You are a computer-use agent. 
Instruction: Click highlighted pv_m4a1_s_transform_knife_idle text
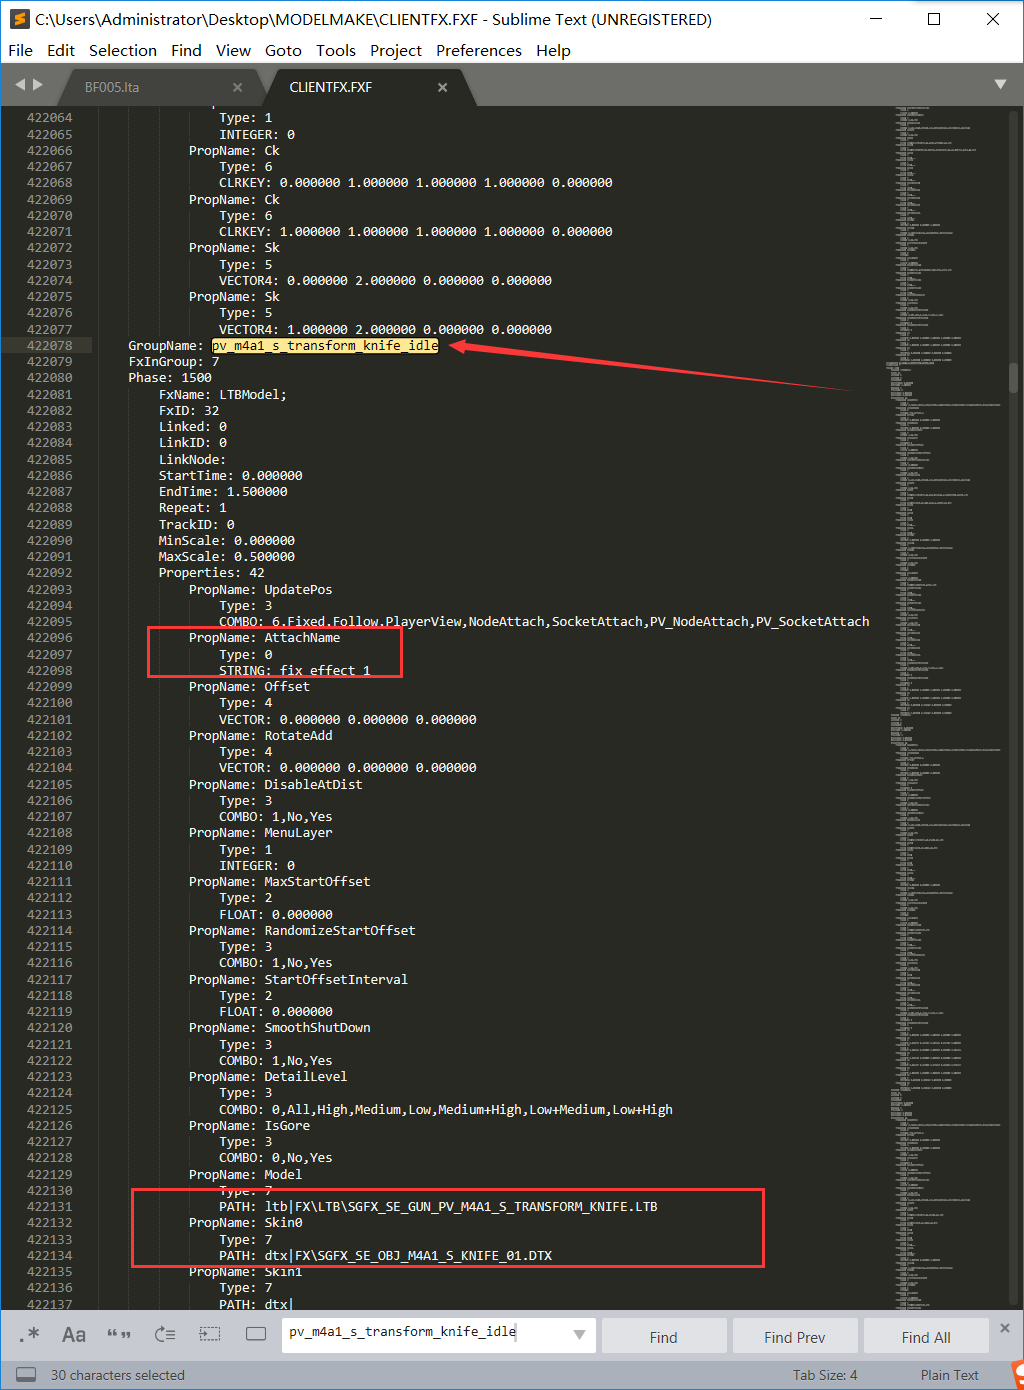[x=325, y=345]
